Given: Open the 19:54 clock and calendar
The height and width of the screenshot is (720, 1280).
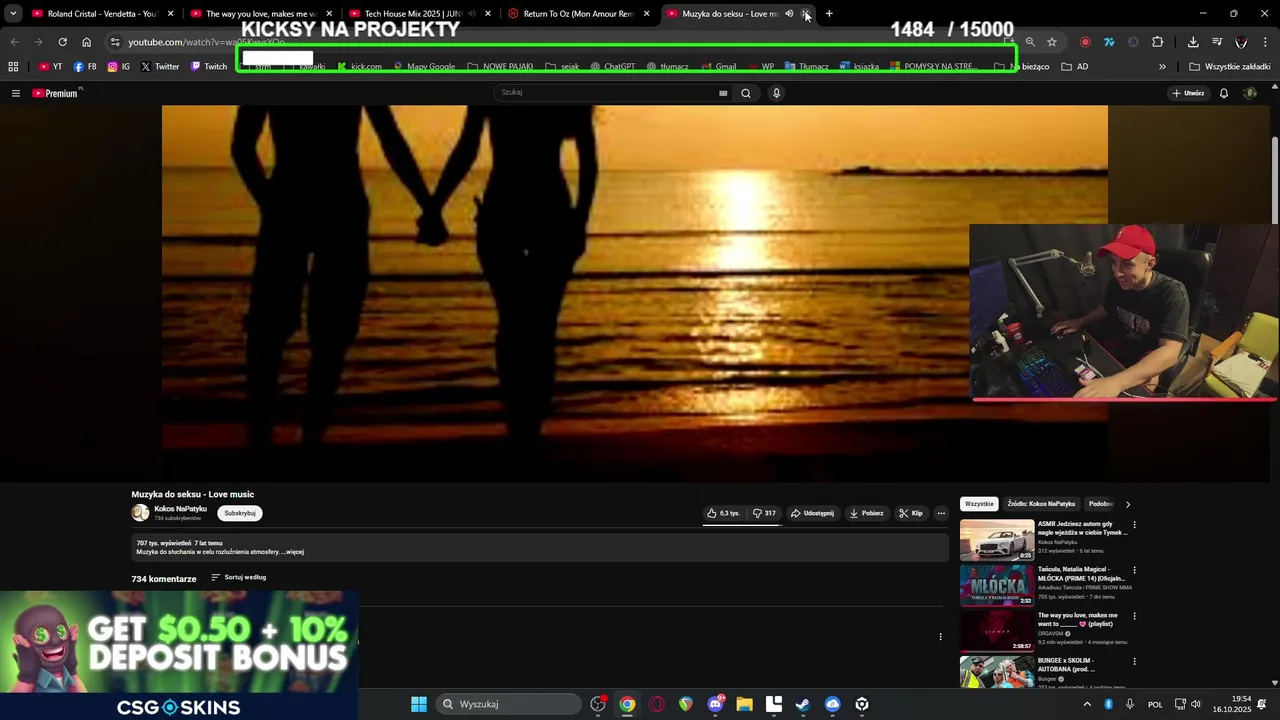Looking at the screenshot, I should point(1232,704).
